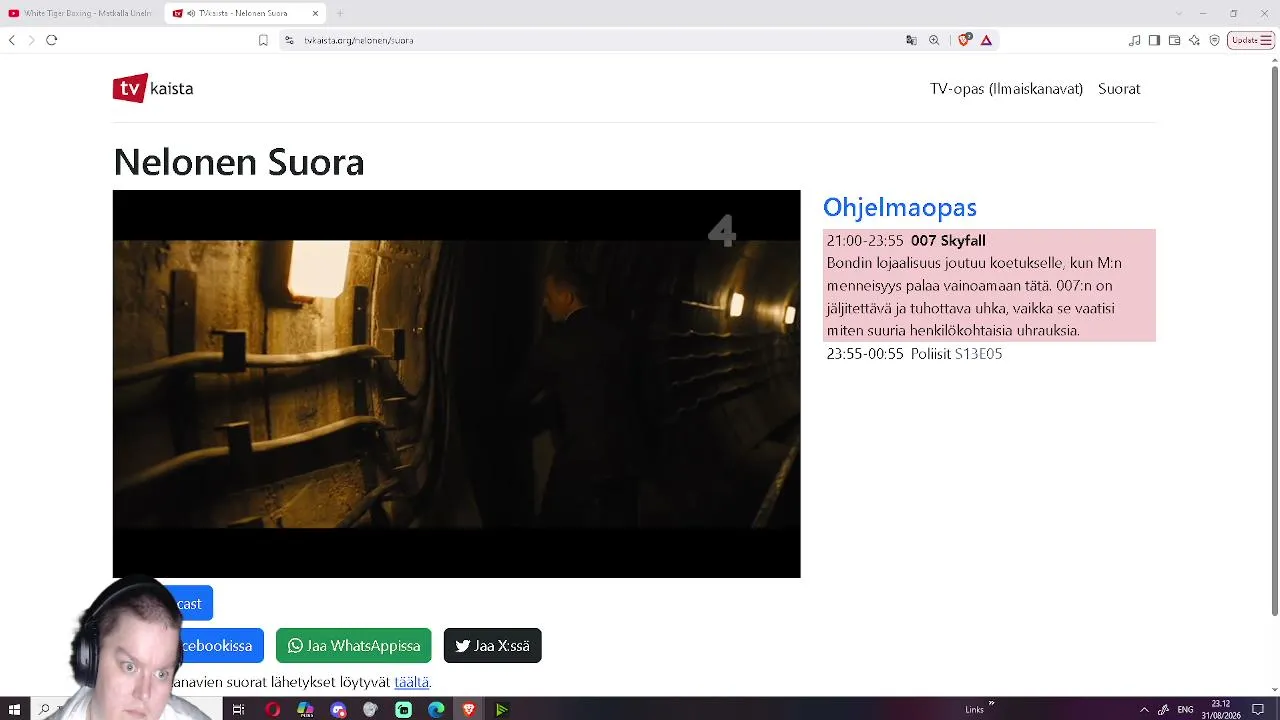Open the TV-opas (Ilmaiskanavat) menu link
The height and width of the screenshot is (720, 1280).
tap(1006, 89)
